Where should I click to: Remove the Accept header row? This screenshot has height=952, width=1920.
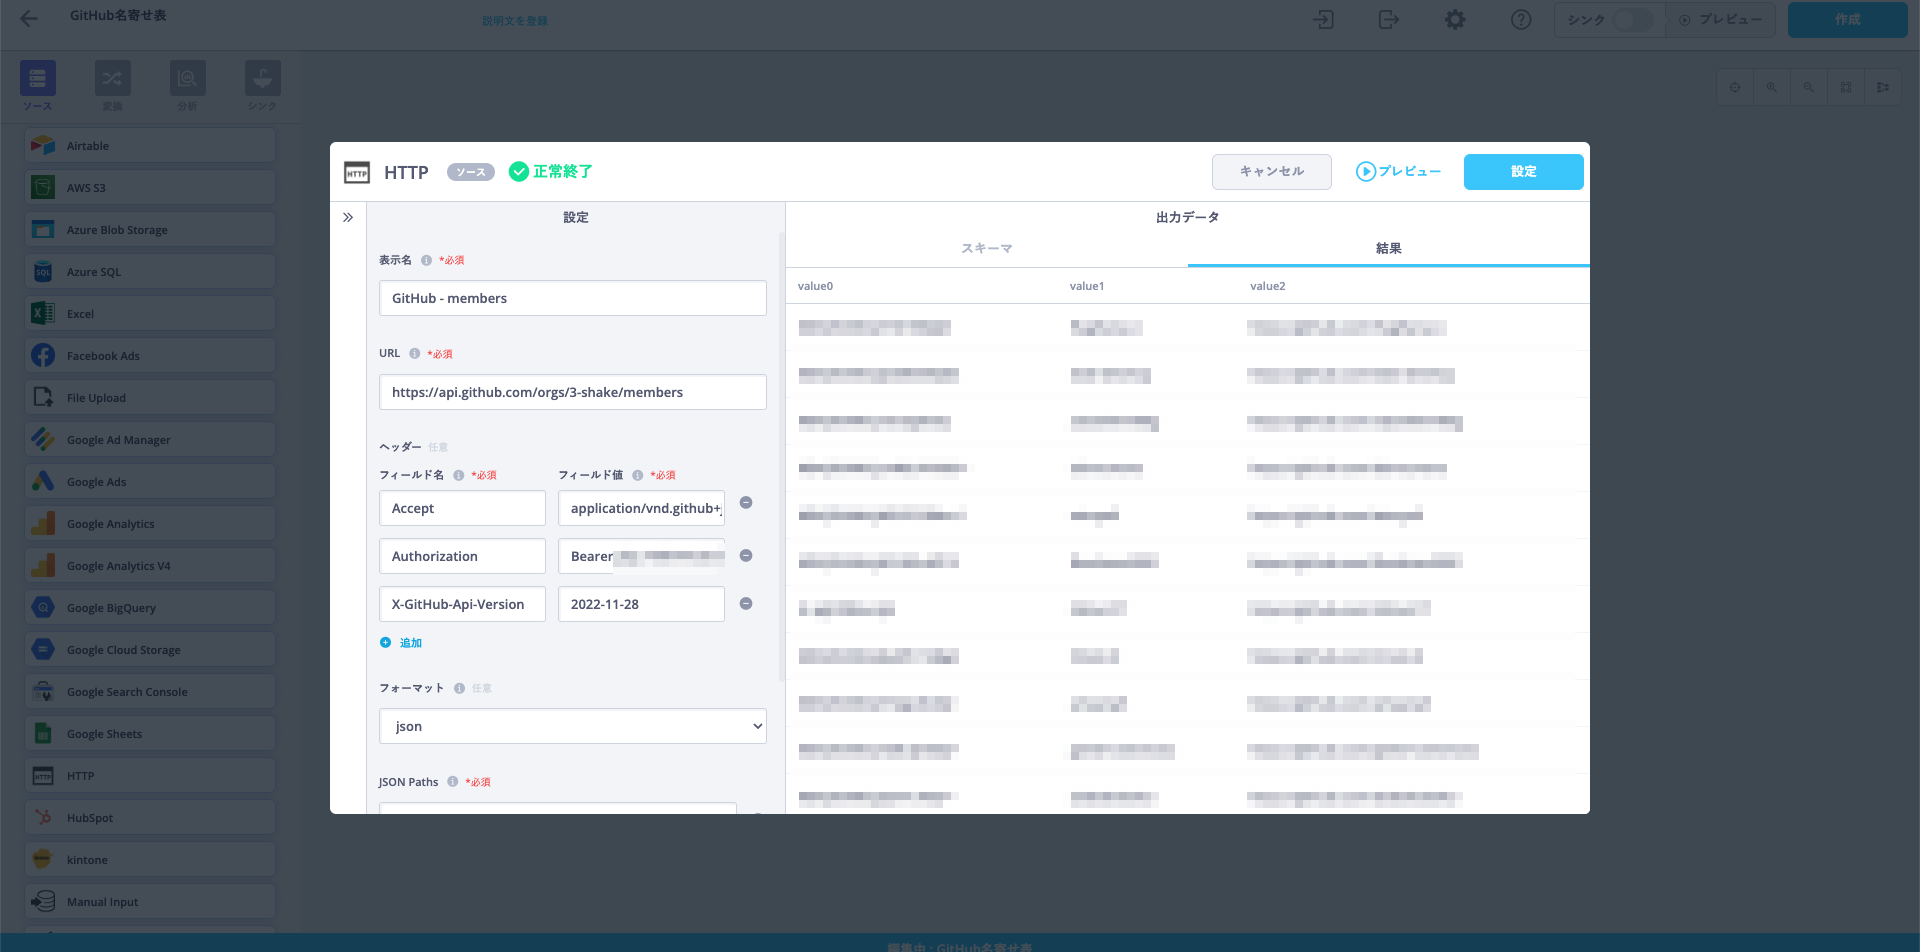[x=746, y=503]
